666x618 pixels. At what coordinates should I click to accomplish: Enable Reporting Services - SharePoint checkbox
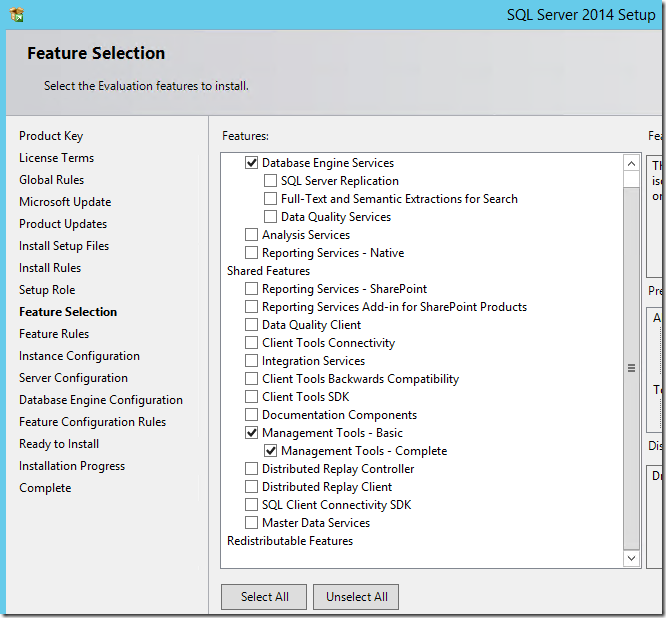tap(251, 289)
